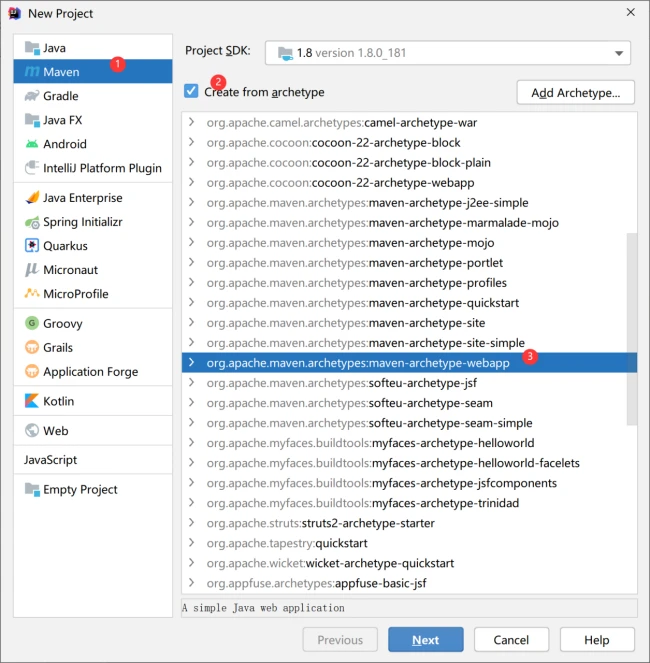Click the Web globe icon

click(32, 430)
